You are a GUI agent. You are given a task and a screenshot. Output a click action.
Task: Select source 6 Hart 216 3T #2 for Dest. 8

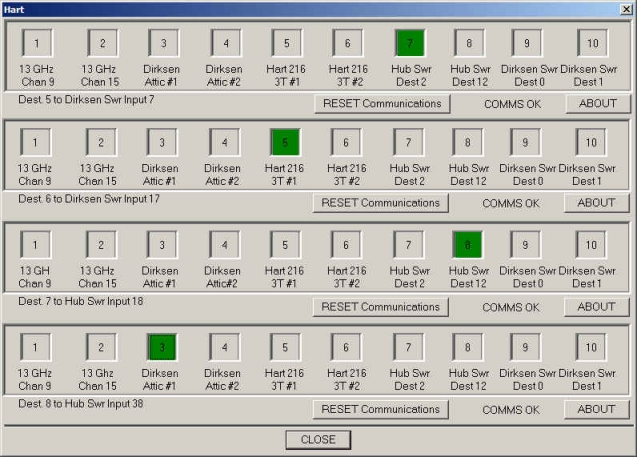[x=346, y=347]
